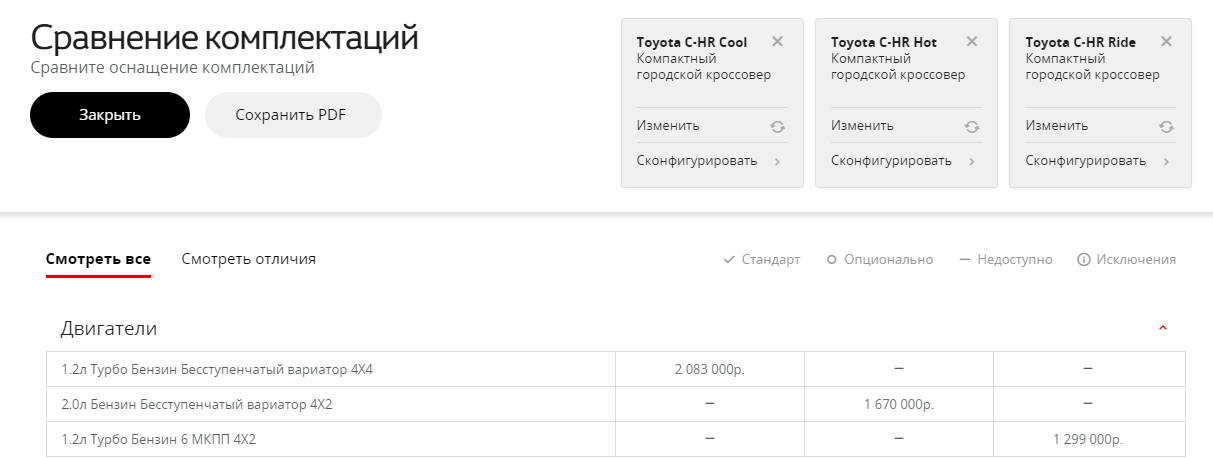Switch to Смотреть отличия tab
The width and height of the screenshot is (1213, 459).
(x=249, y=259)
